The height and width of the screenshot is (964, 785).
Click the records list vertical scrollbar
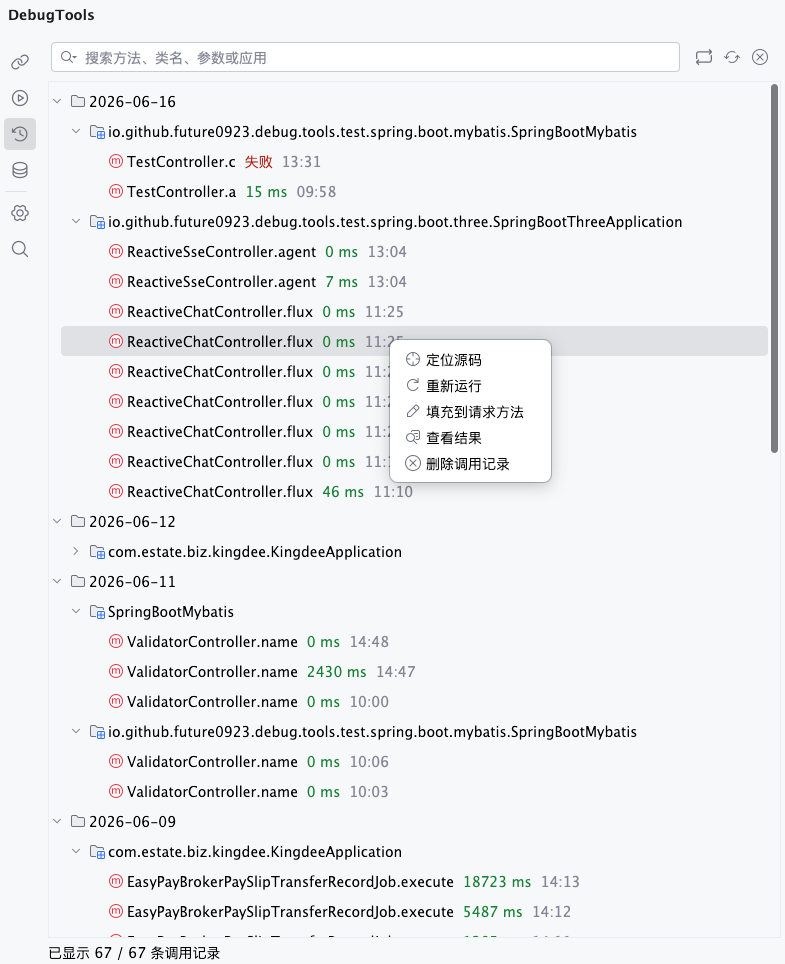(775, 269)
